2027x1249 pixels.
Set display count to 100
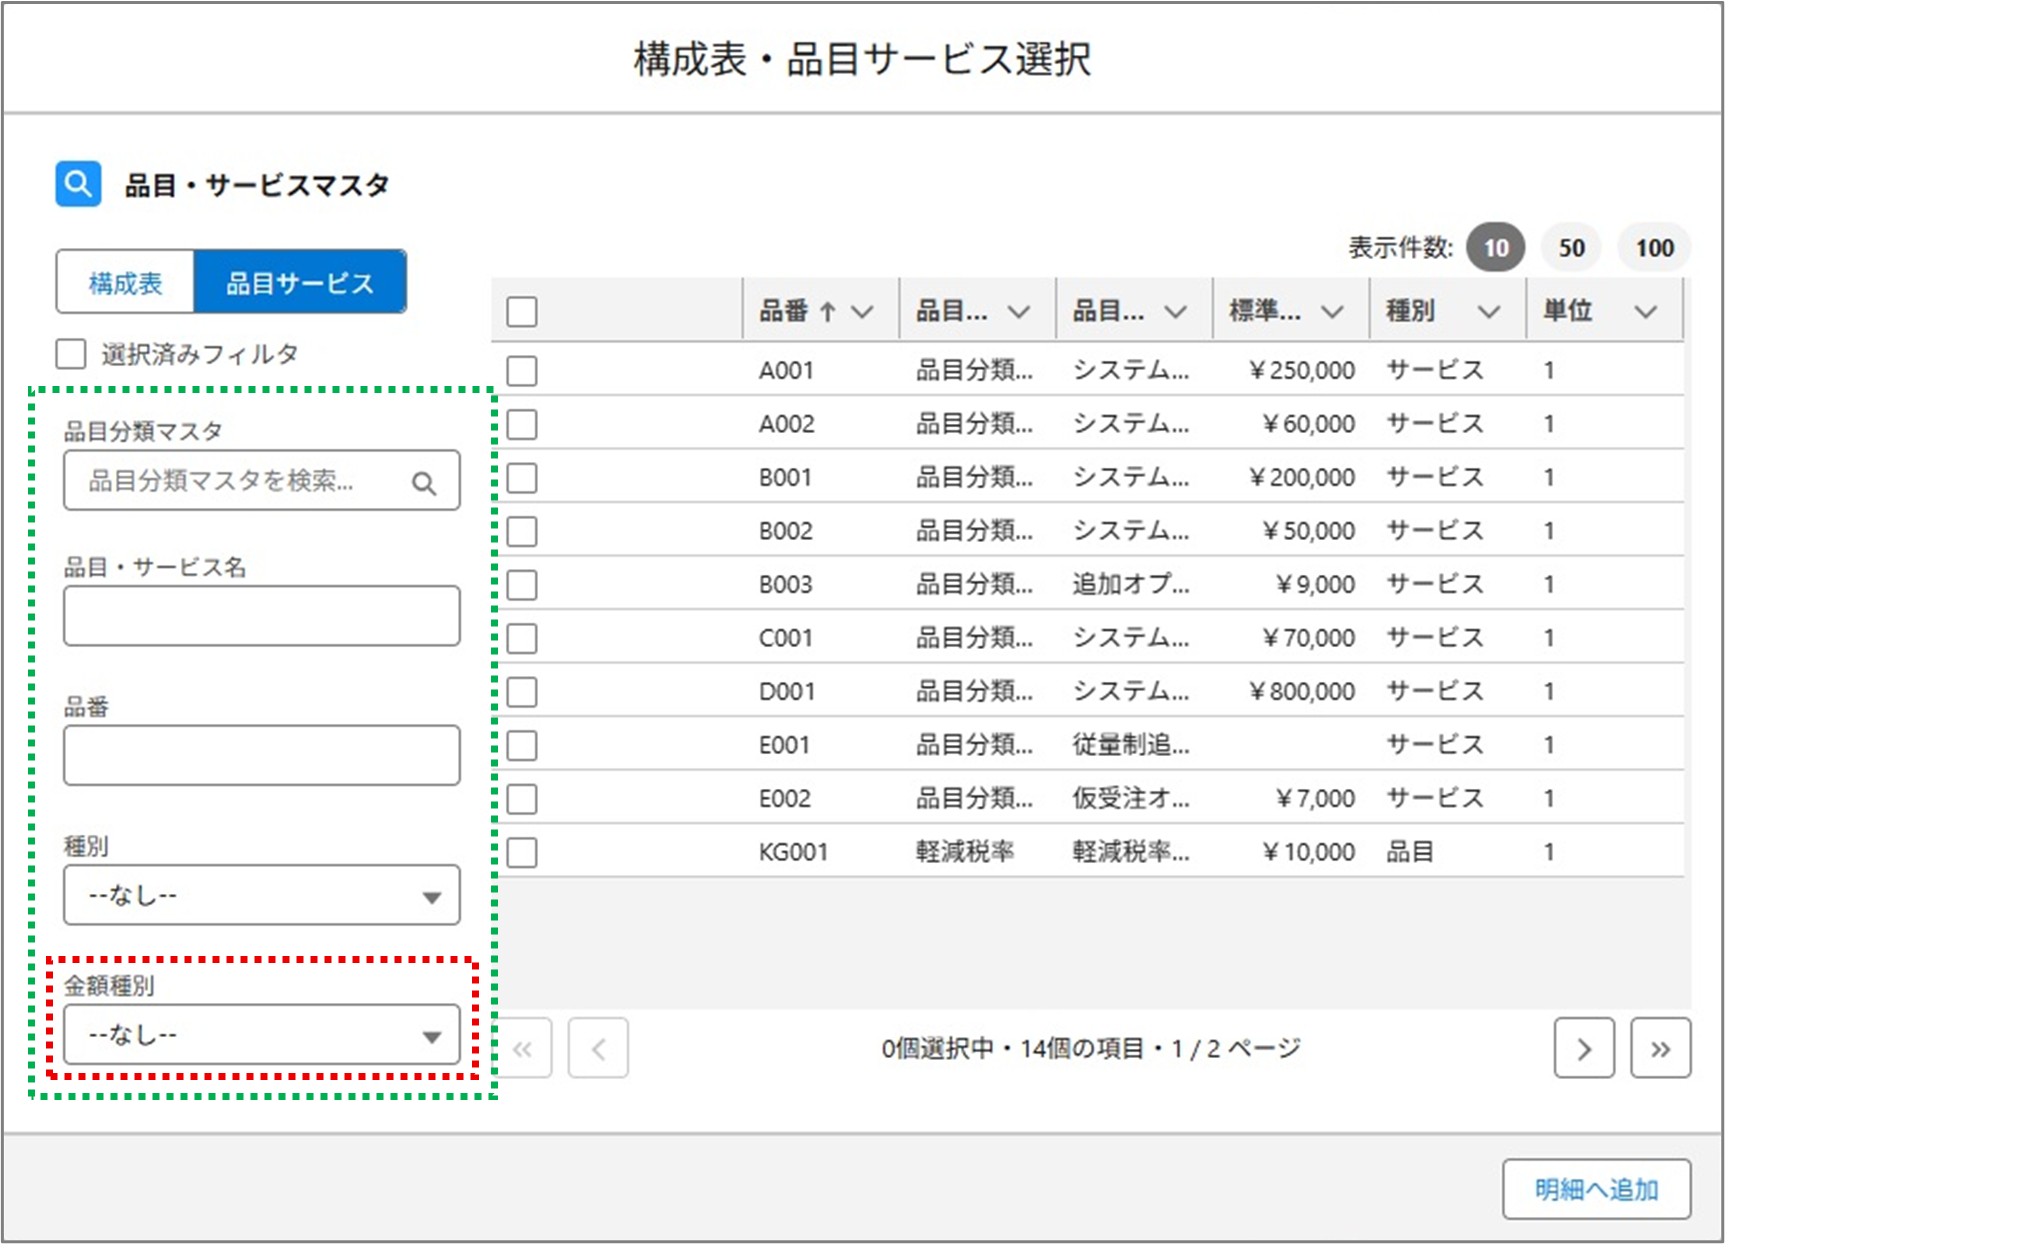click(1654, 248)
